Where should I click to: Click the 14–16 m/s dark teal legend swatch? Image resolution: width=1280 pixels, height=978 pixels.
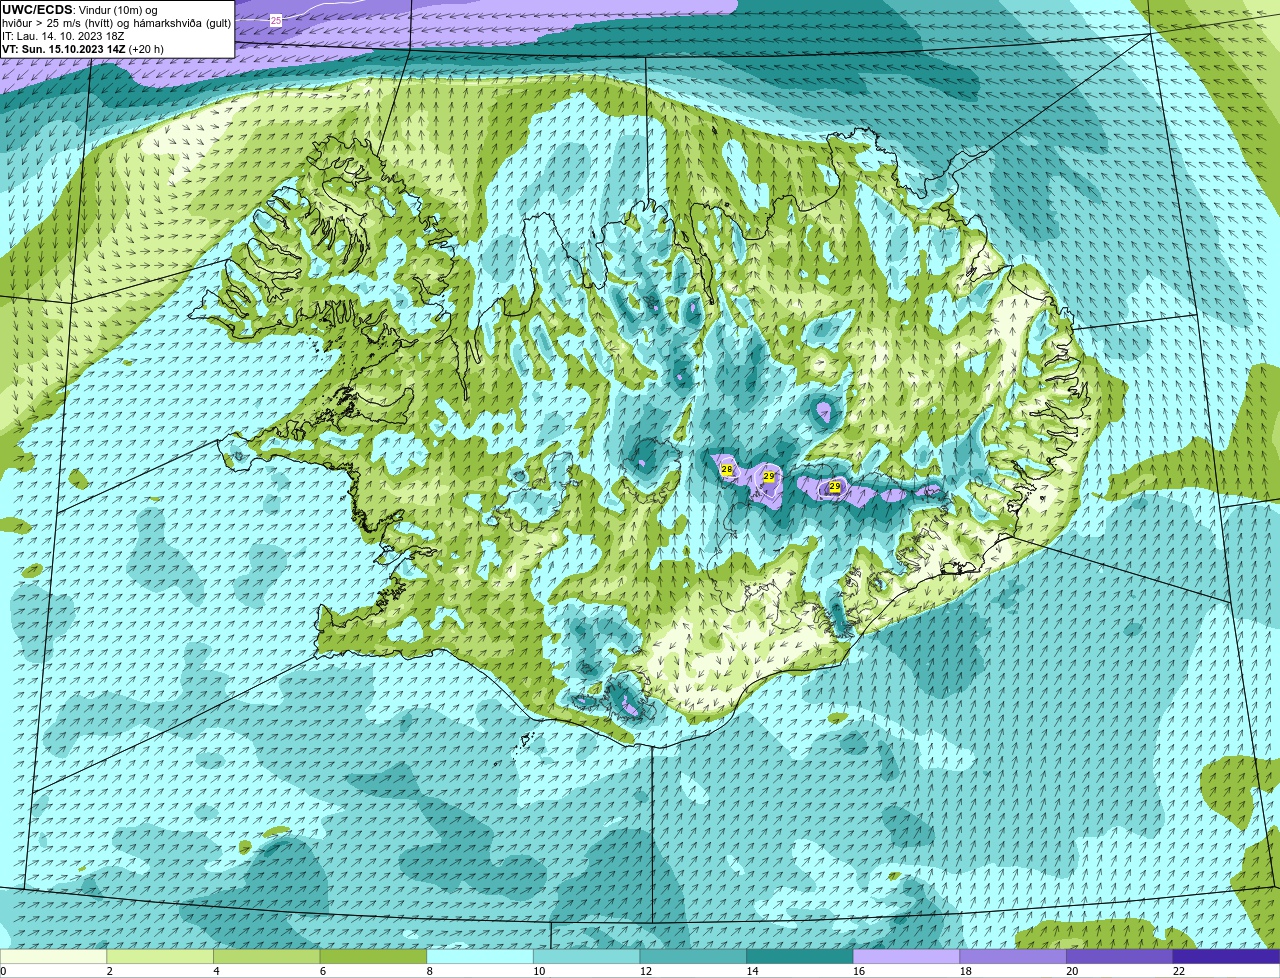(x=800, y=957)
